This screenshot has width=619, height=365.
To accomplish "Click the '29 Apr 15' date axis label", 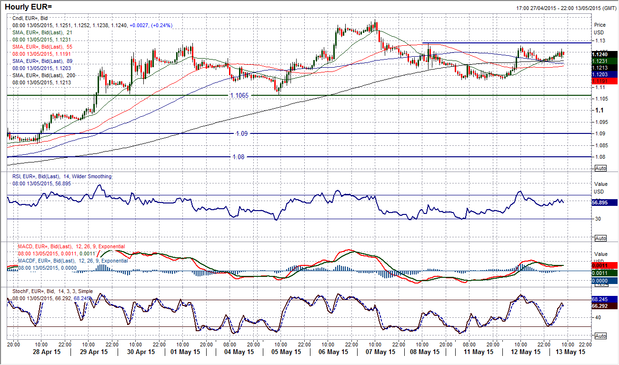I will click(x=93, y=352).
